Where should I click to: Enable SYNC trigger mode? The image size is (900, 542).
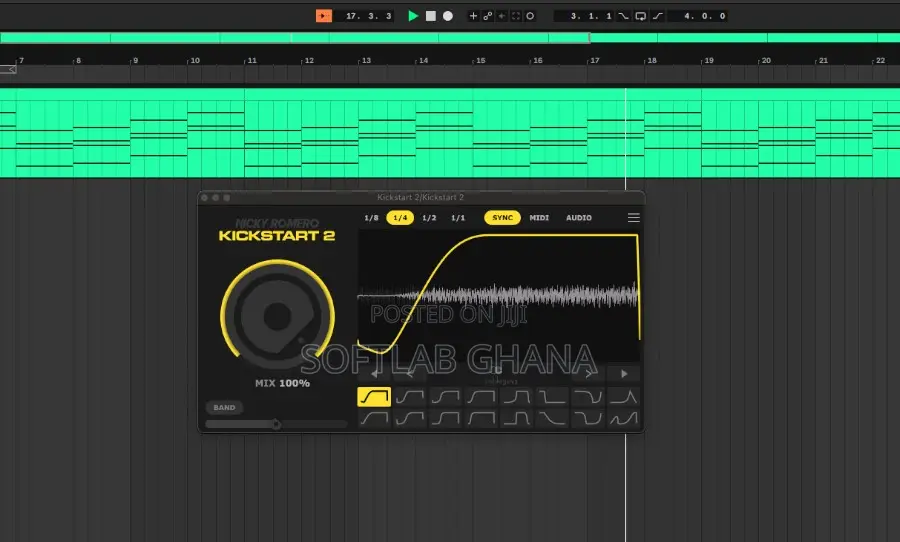tap(502, 218)
